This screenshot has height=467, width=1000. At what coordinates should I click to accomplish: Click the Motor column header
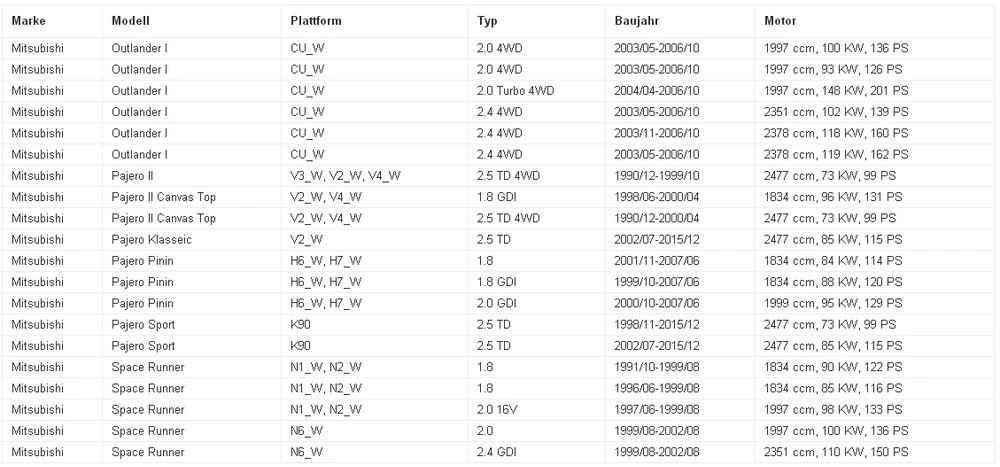[x=875, y=21]
